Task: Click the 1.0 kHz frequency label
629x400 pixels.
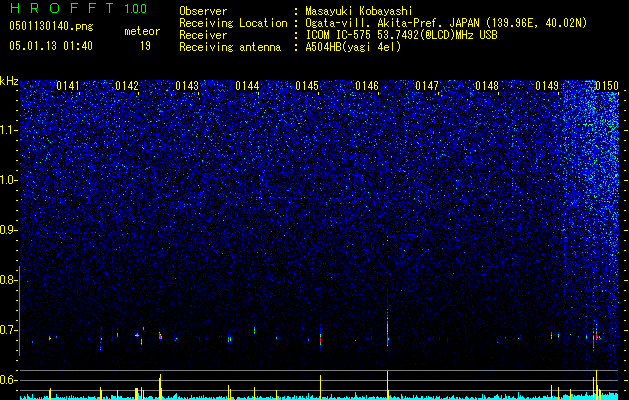Action: click(9, 181)
